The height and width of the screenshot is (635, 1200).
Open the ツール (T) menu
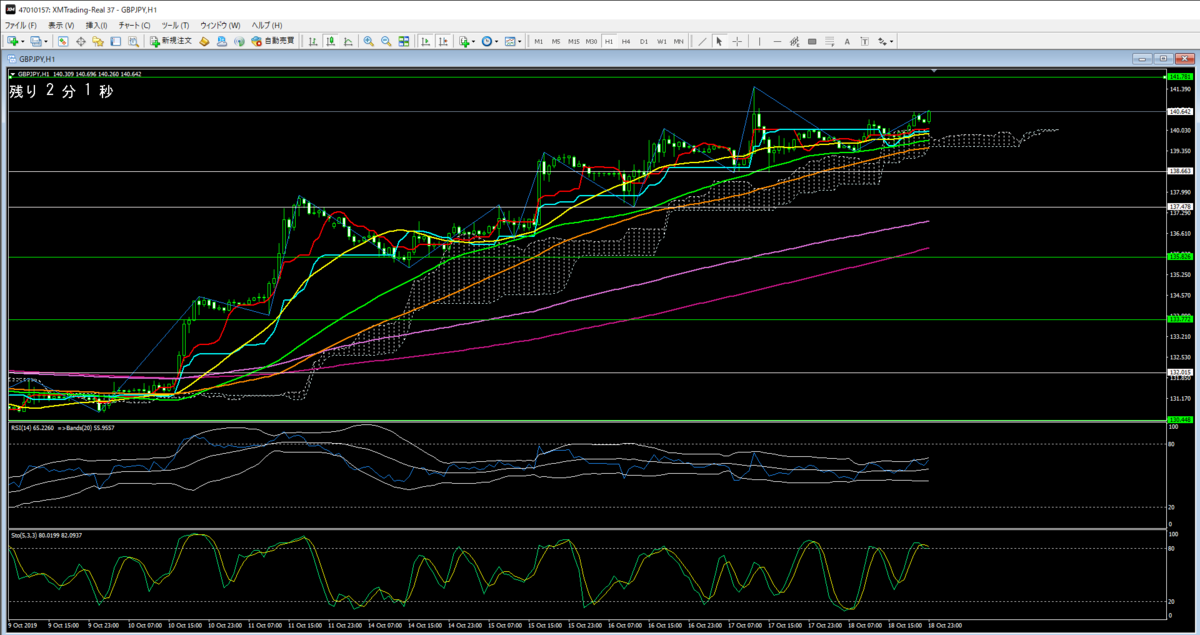[x=175, y=25]
